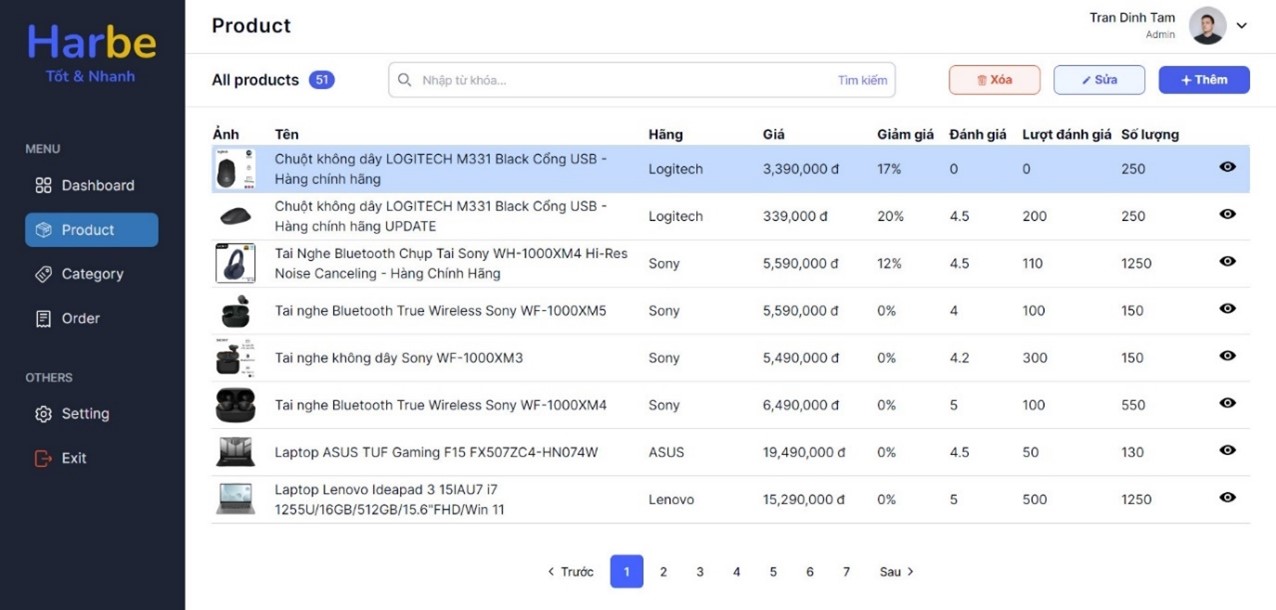This screenshot has width=1276, height=610.
Task: Click eye icon for Sony WF-1000XM3 row
Action: (1228, 355)
